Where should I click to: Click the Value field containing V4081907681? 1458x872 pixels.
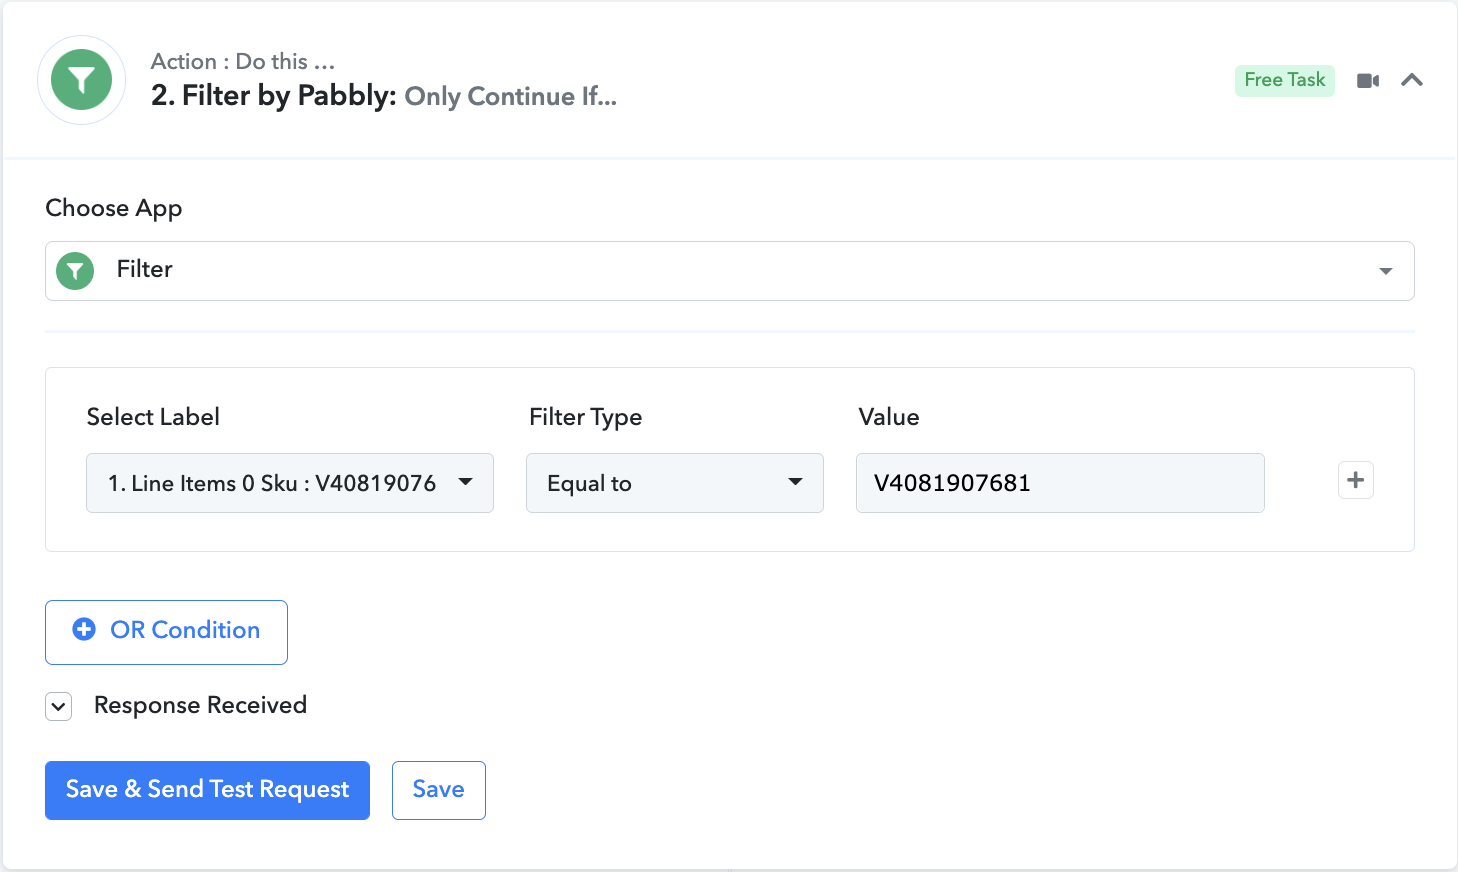[1060, 483]
